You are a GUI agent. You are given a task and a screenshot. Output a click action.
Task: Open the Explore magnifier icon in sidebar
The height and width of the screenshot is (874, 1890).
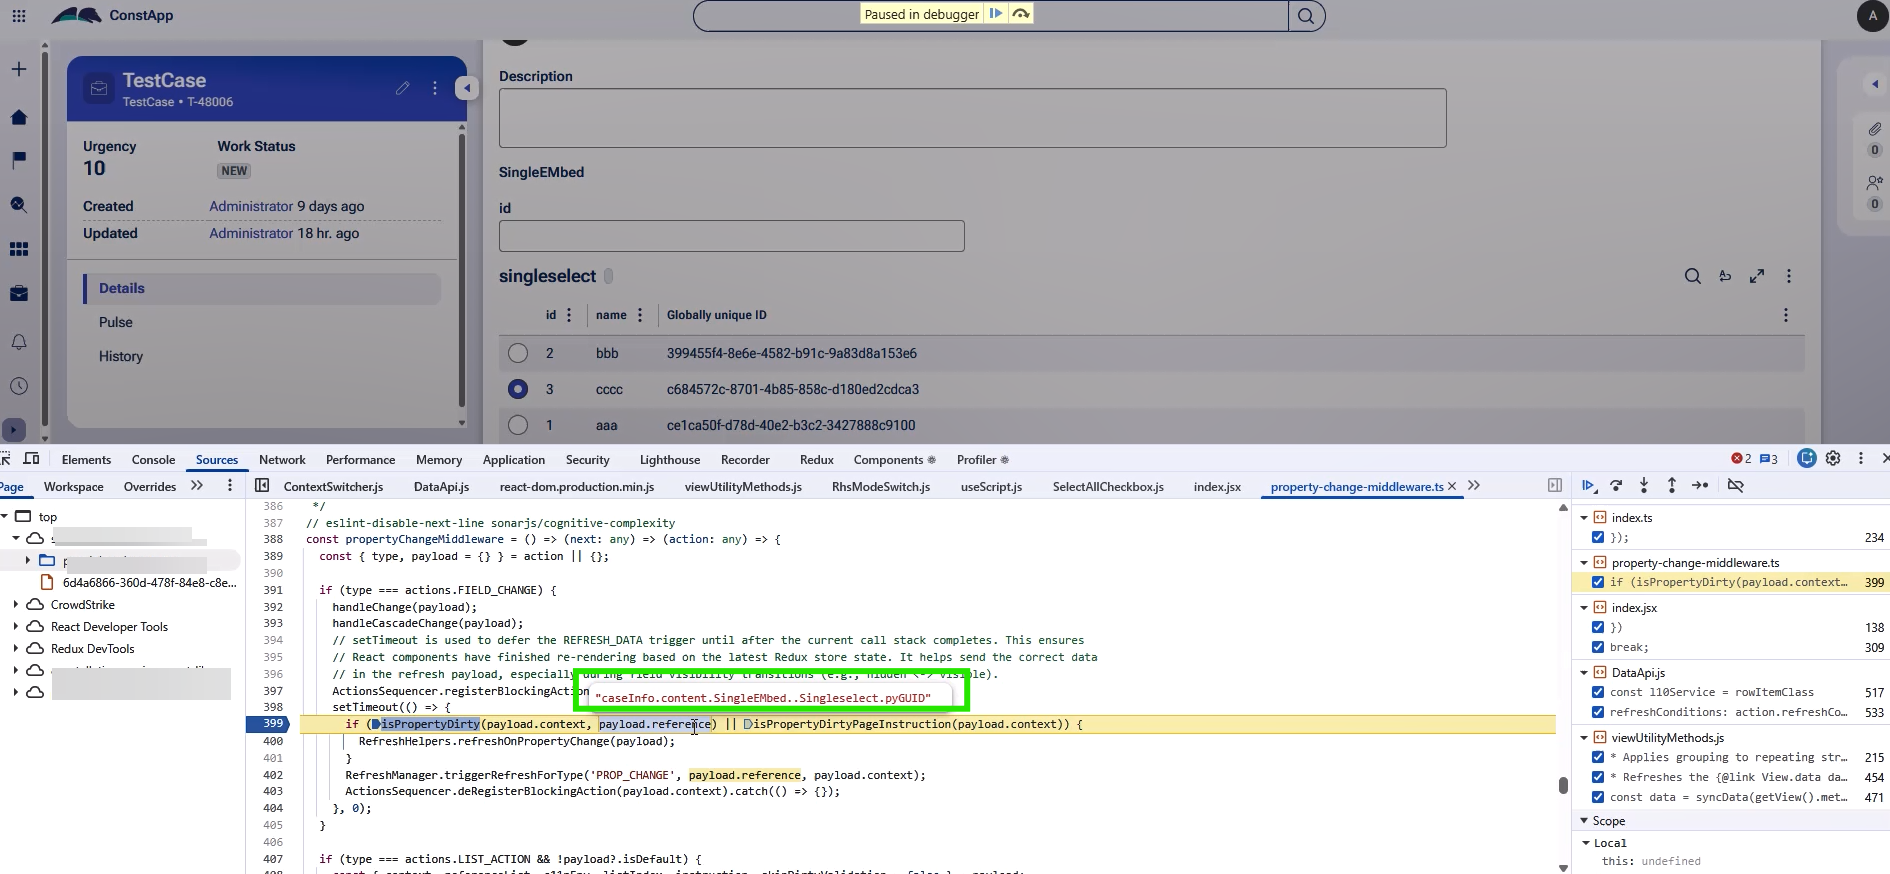18,204
